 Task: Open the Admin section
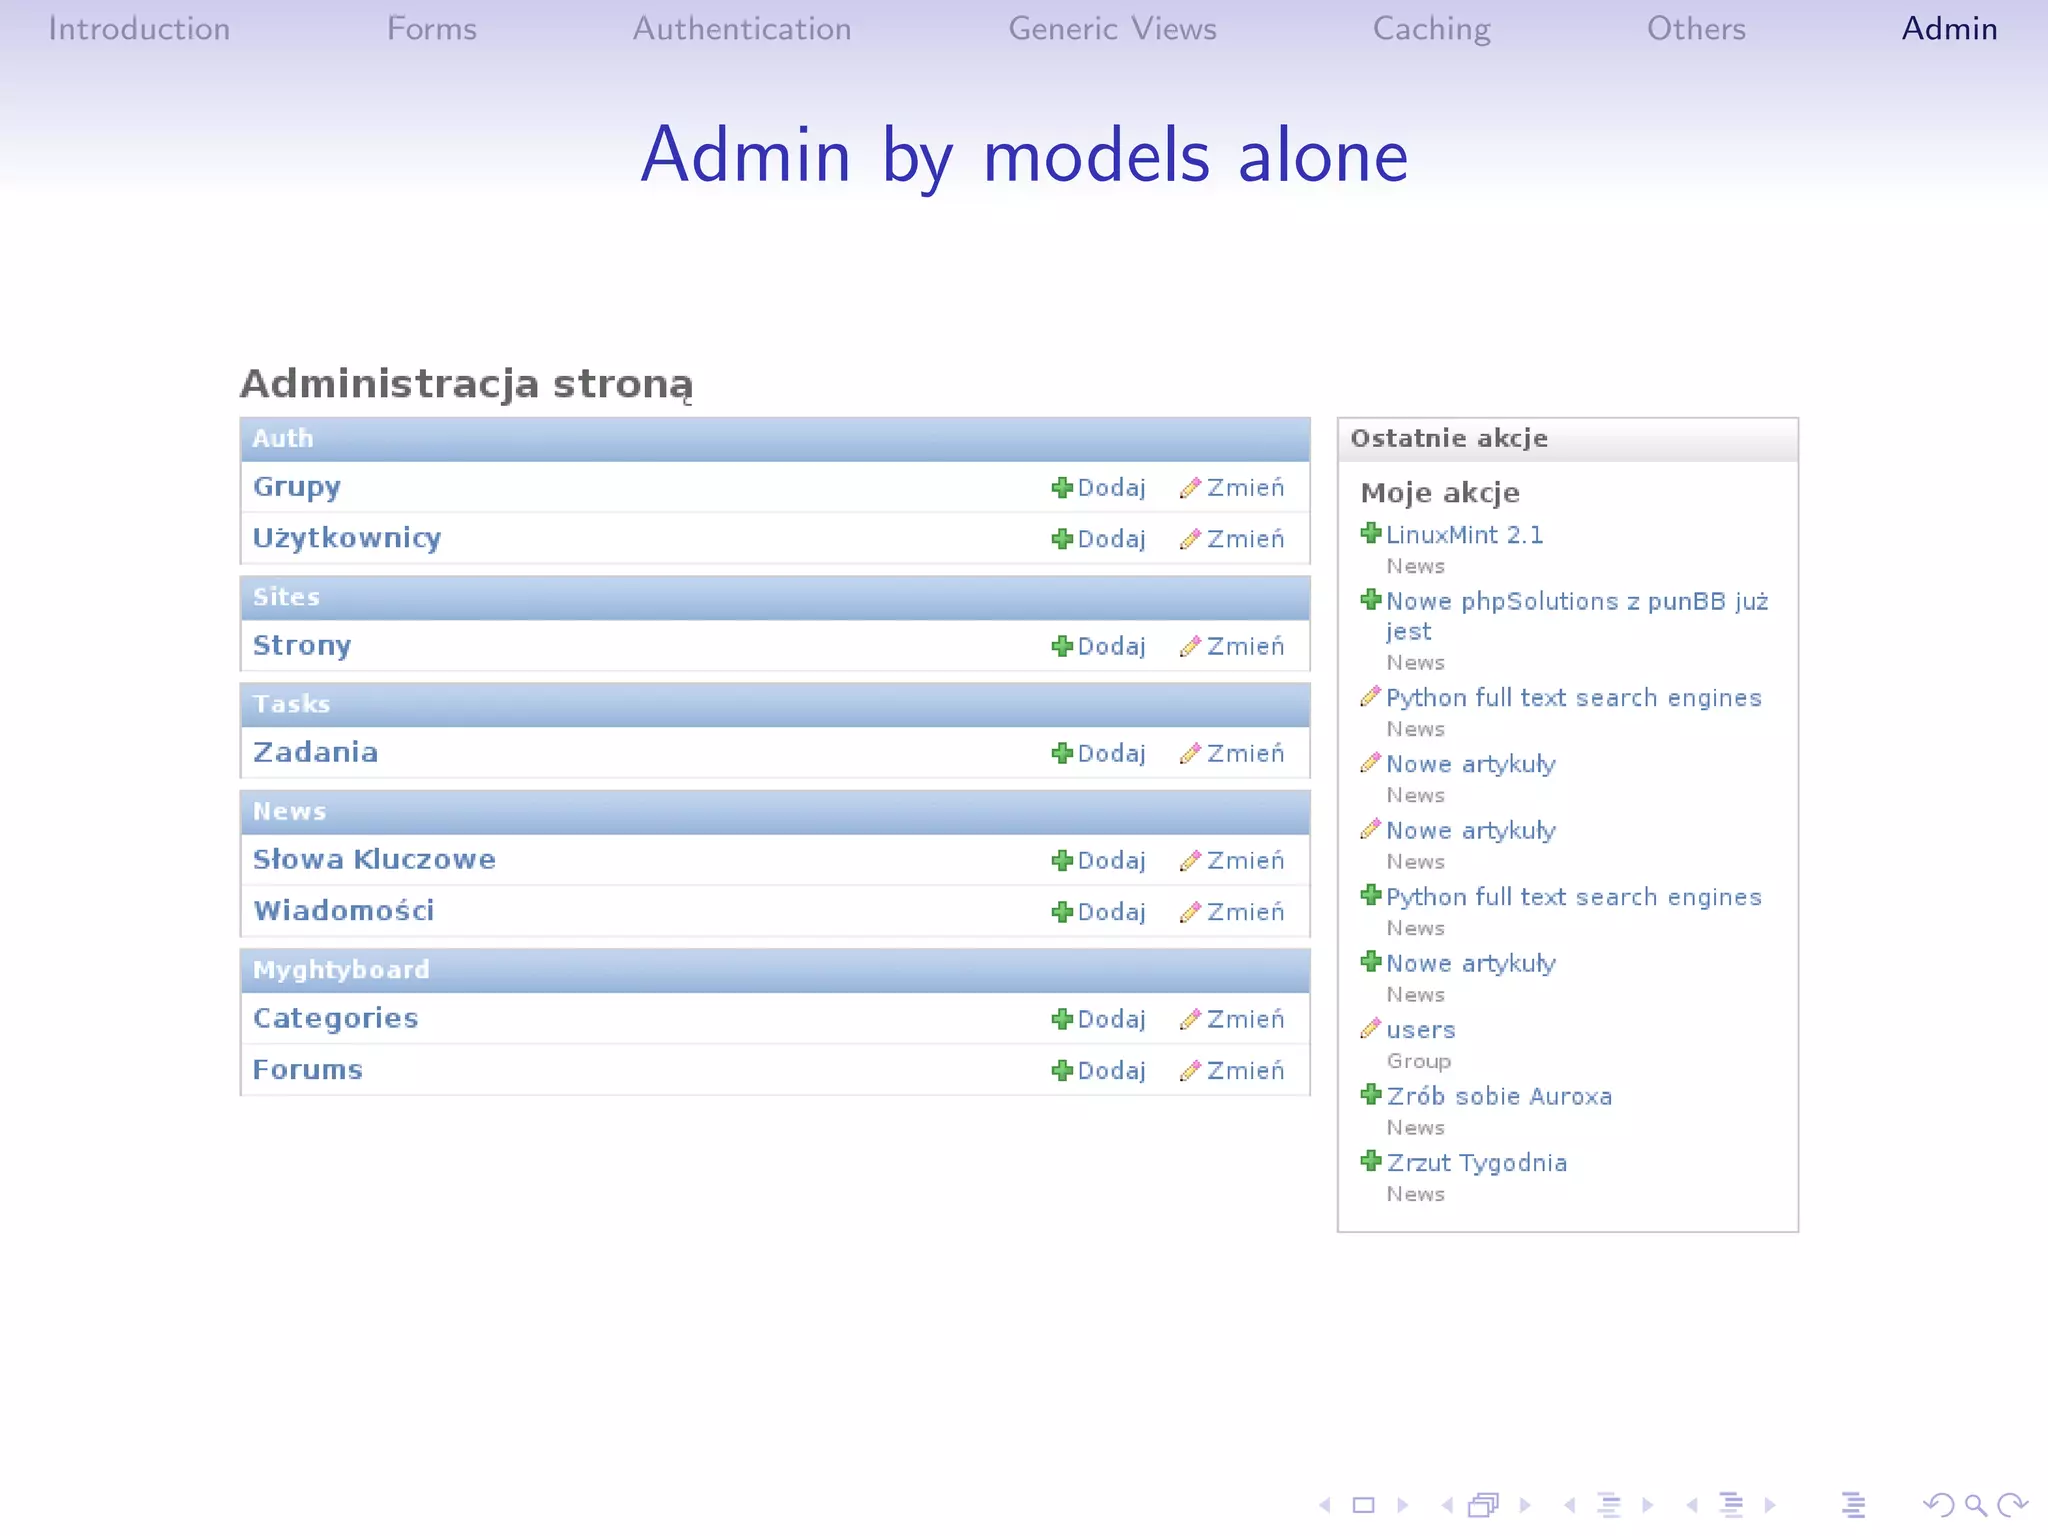pos(1949,29)
